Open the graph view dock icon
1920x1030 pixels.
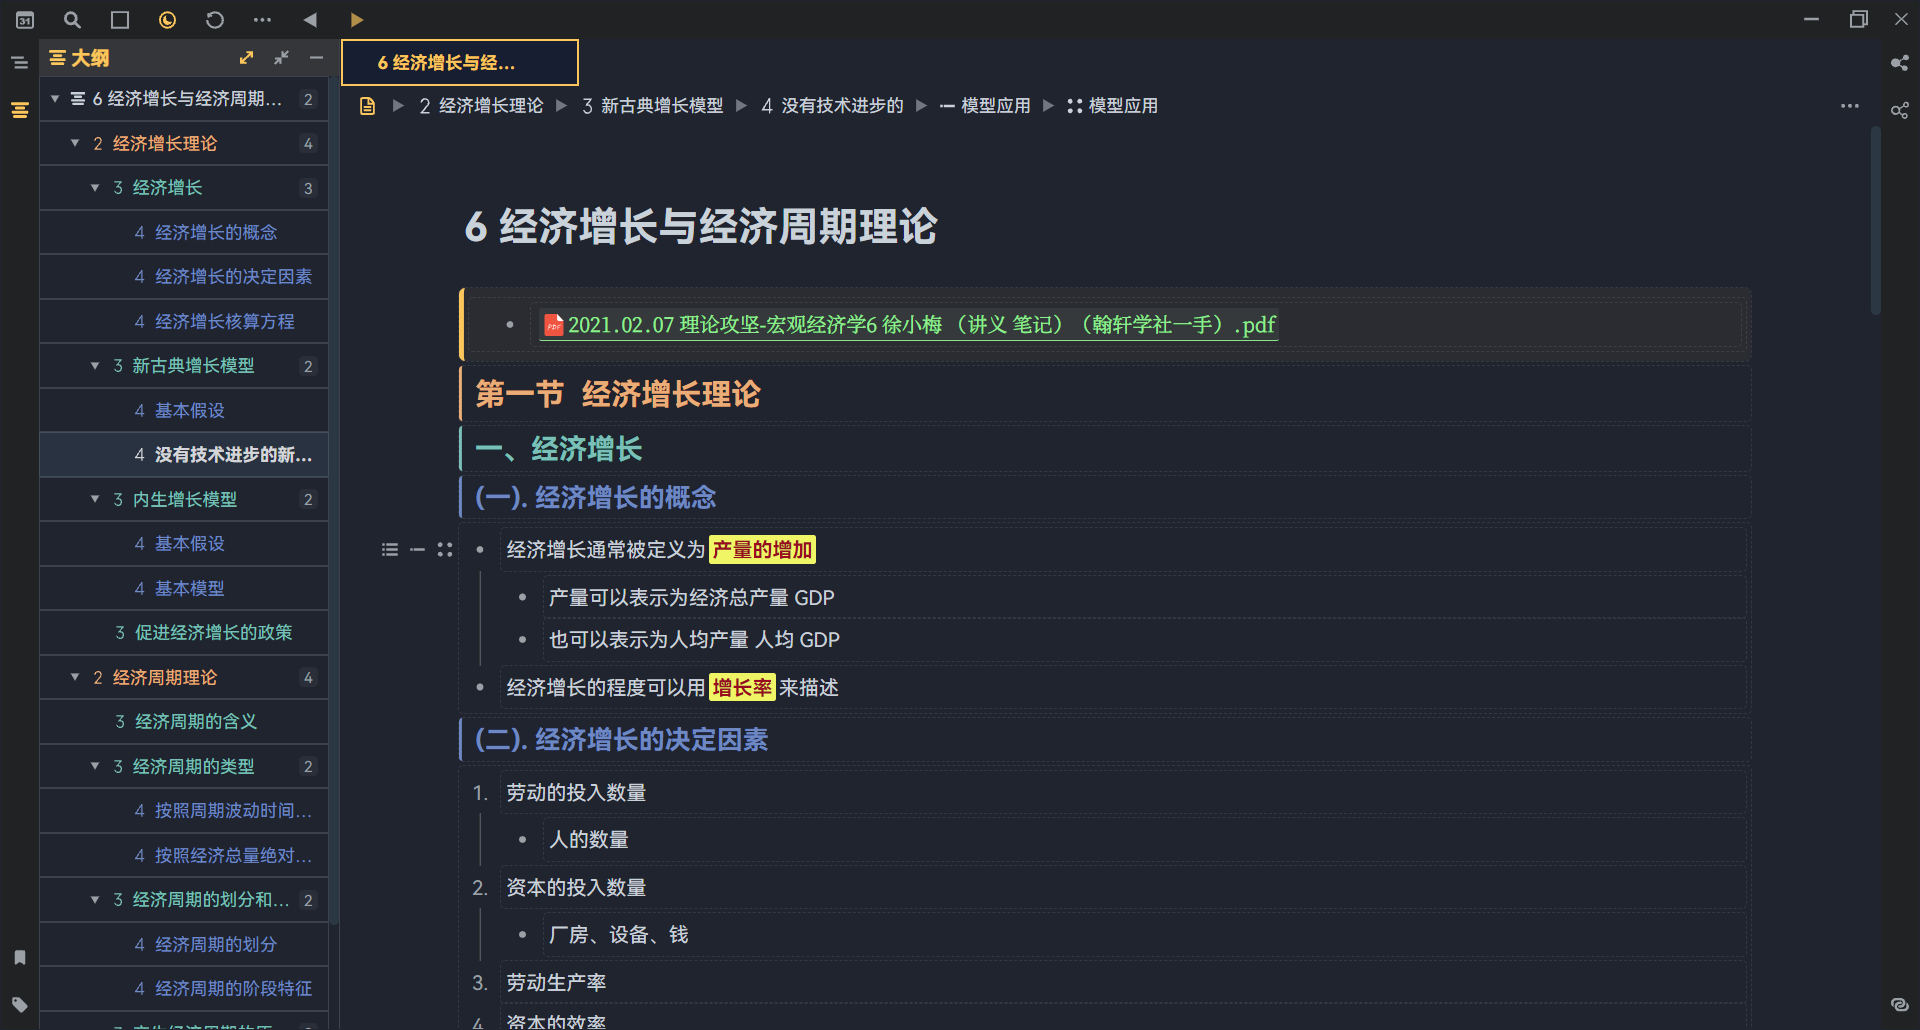click(1899, 62)
